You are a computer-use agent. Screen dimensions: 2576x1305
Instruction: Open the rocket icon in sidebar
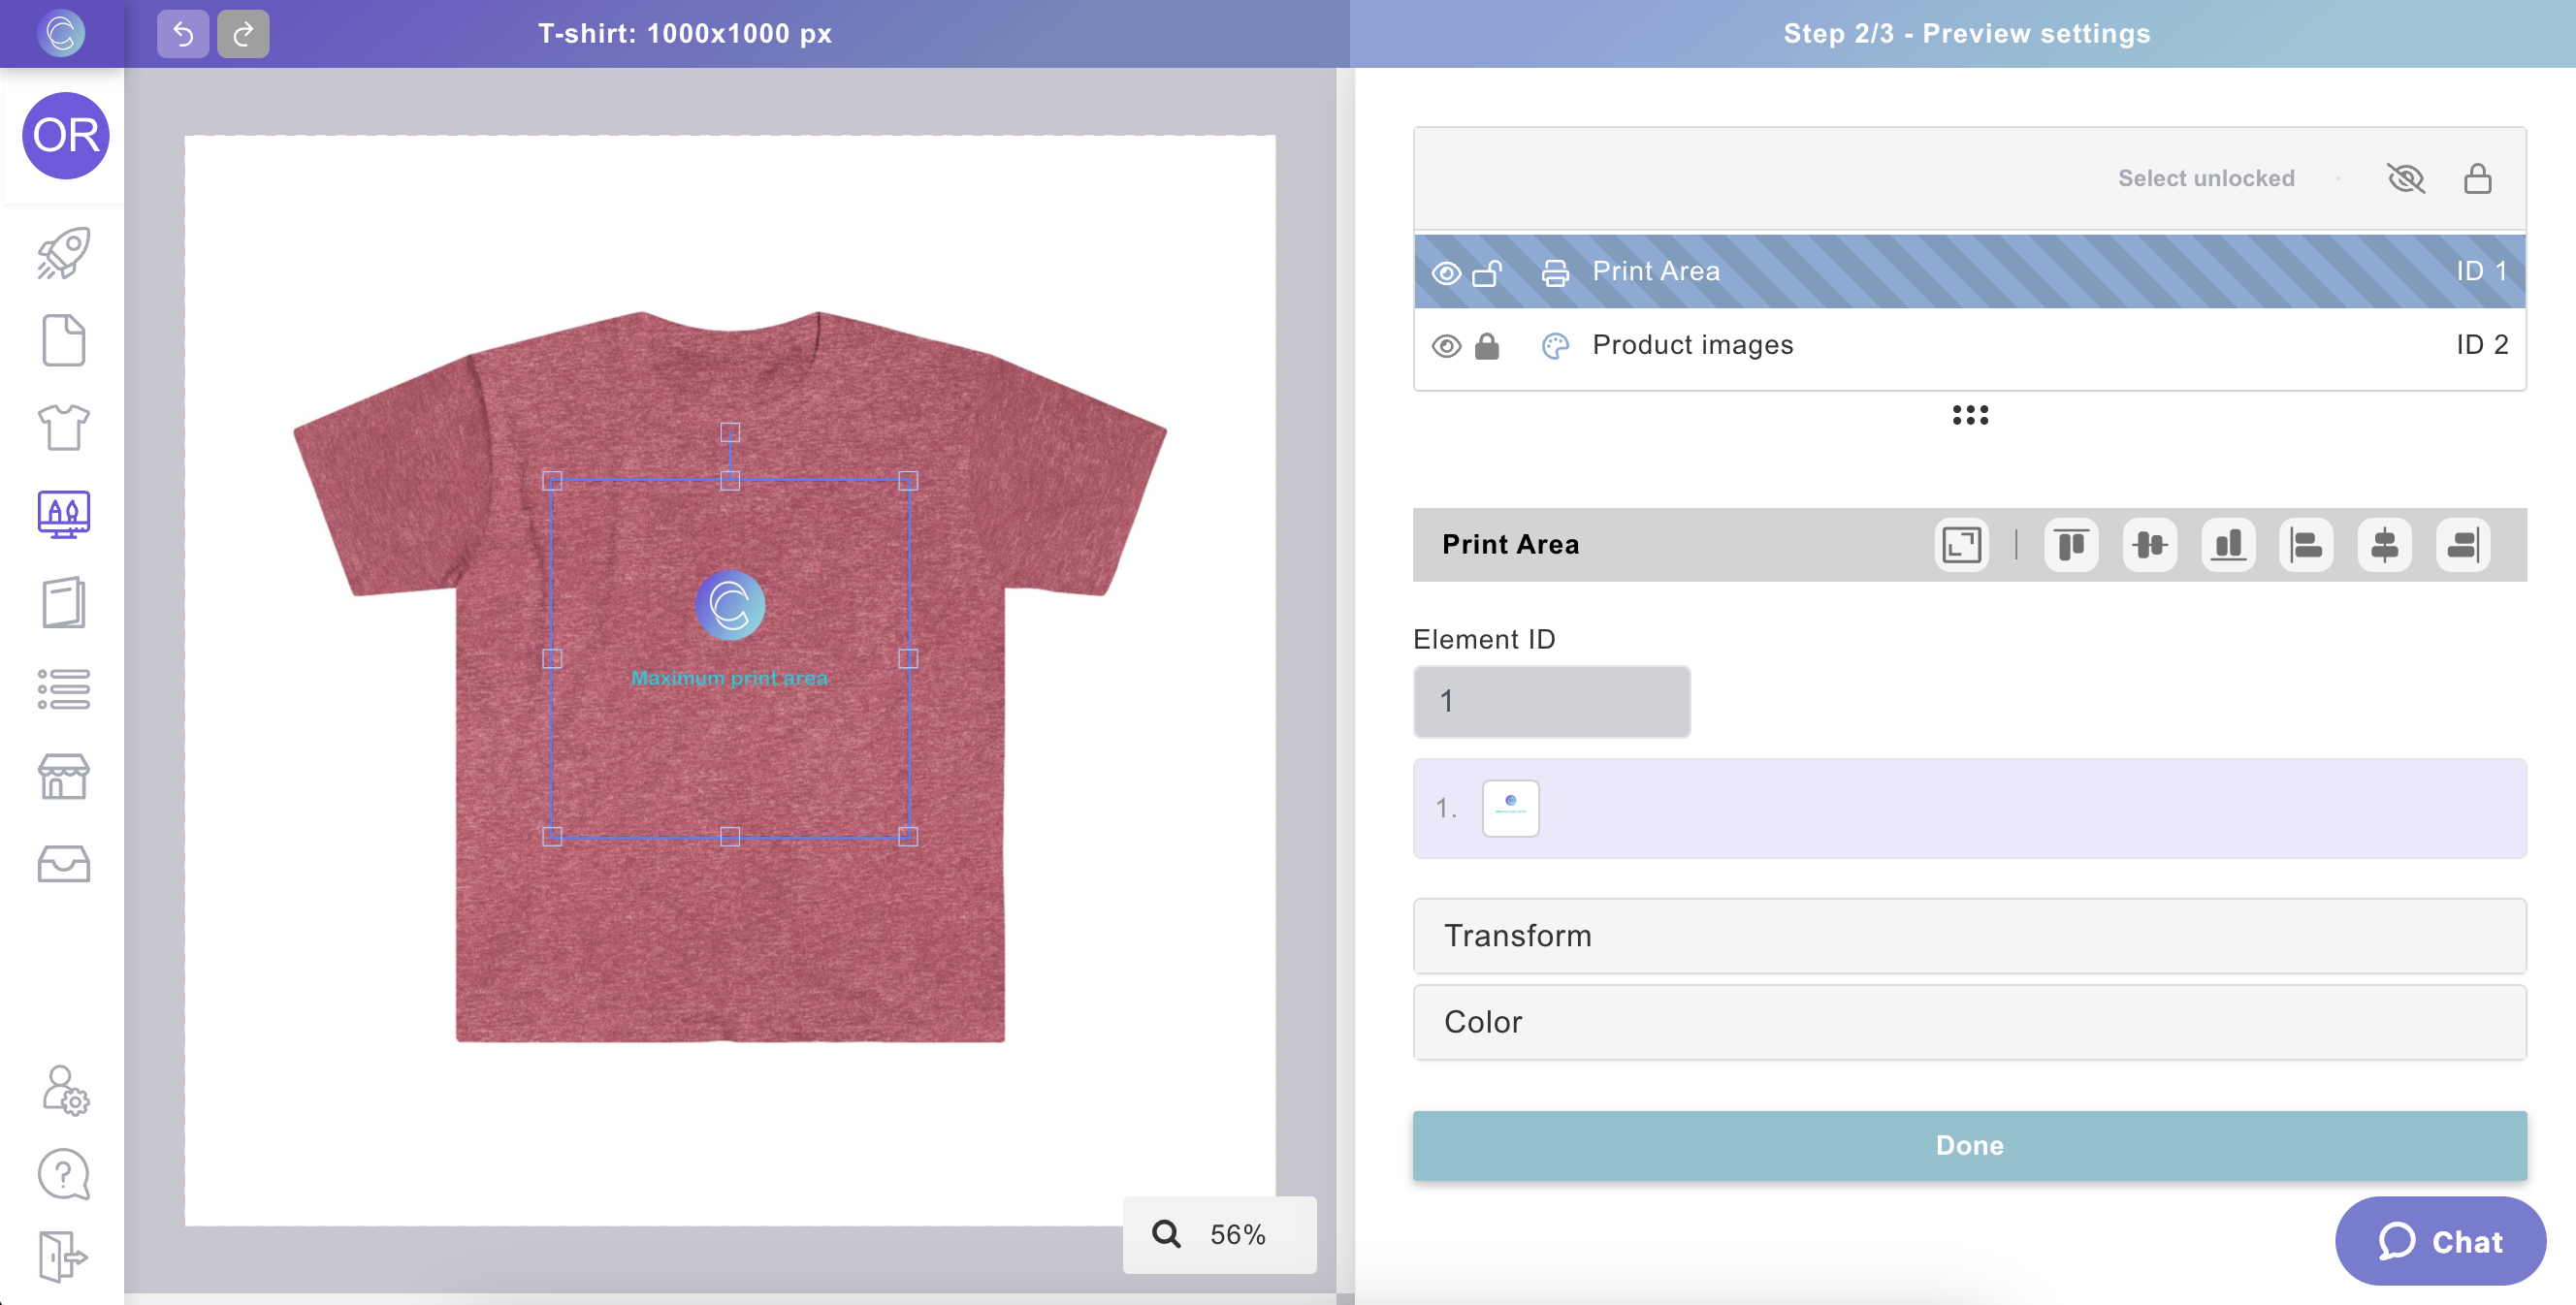click(63, 253)
